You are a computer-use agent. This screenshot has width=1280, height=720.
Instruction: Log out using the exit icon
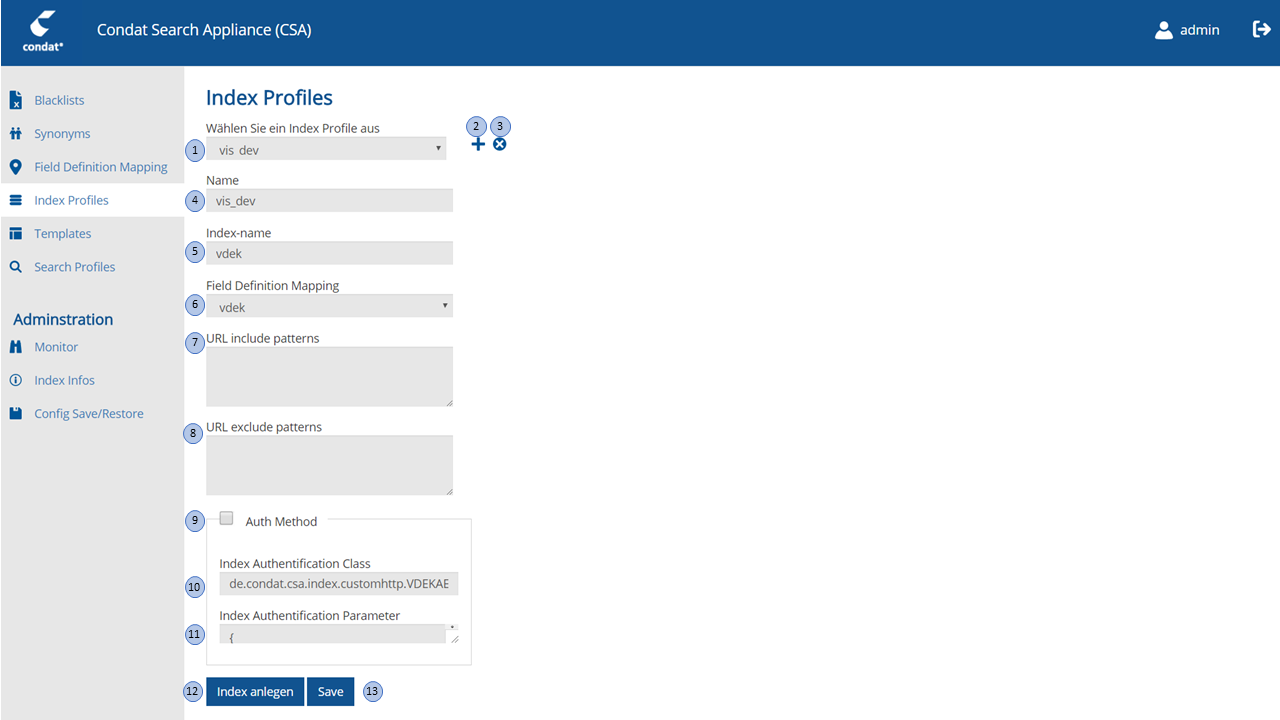1262,29
